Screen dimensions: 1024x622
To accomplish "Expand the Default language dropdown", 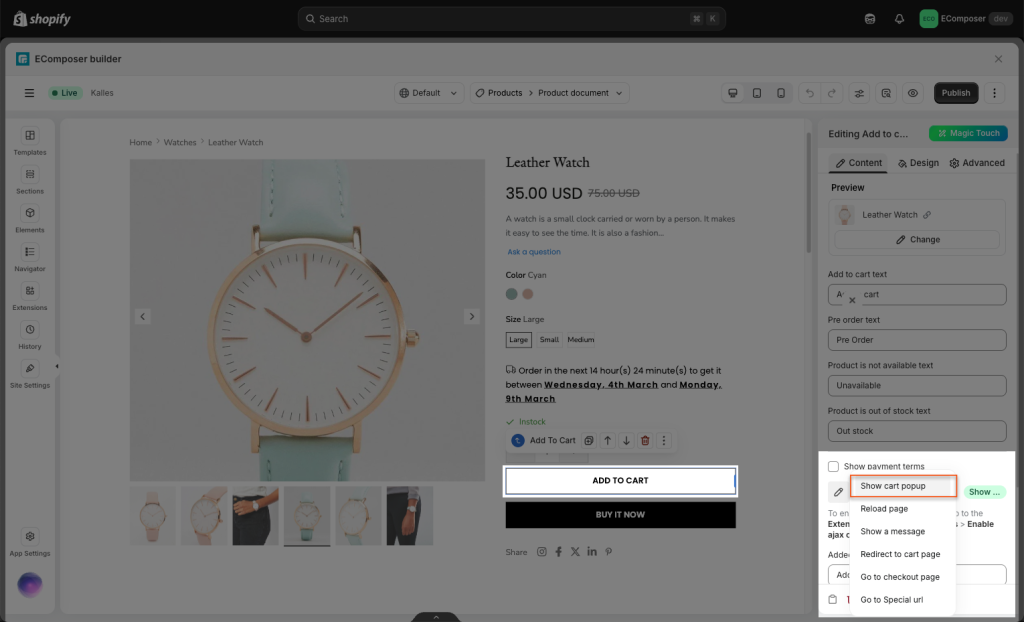I will click(430, 93).
